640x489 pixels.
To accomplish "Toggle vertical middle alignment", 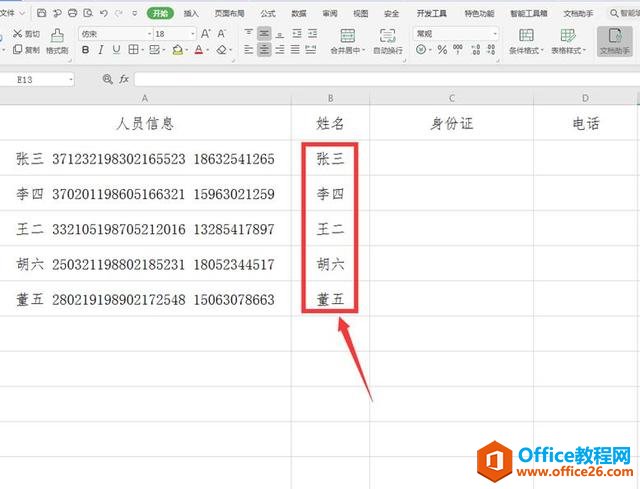I will point(264,33).
